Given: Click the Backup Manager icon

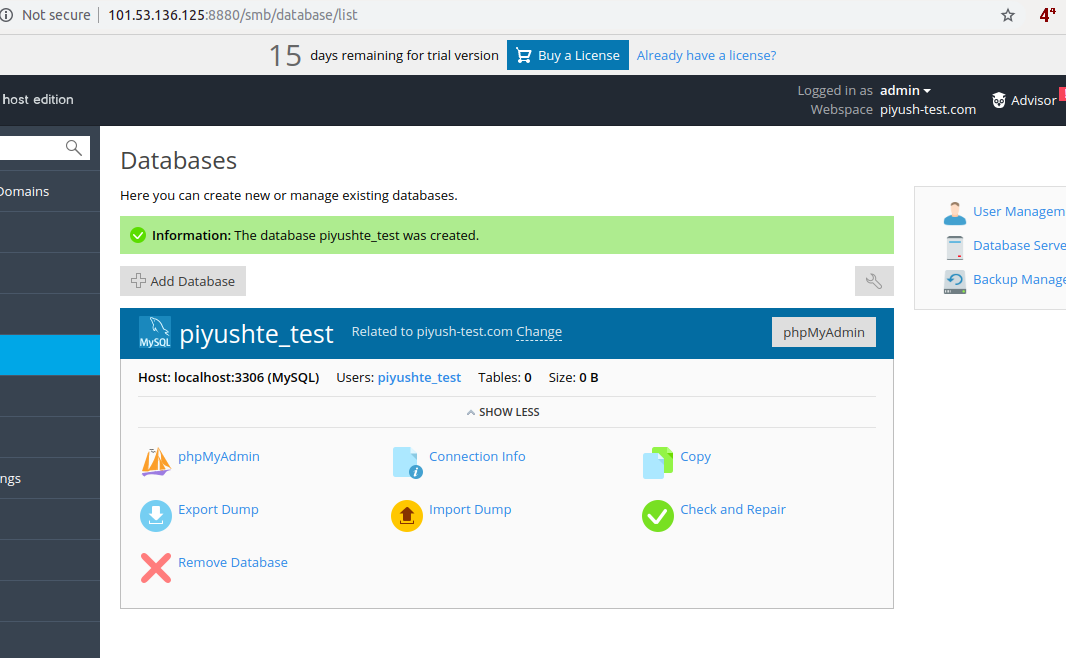Looking at the screenshot, I should click(955, 281).
